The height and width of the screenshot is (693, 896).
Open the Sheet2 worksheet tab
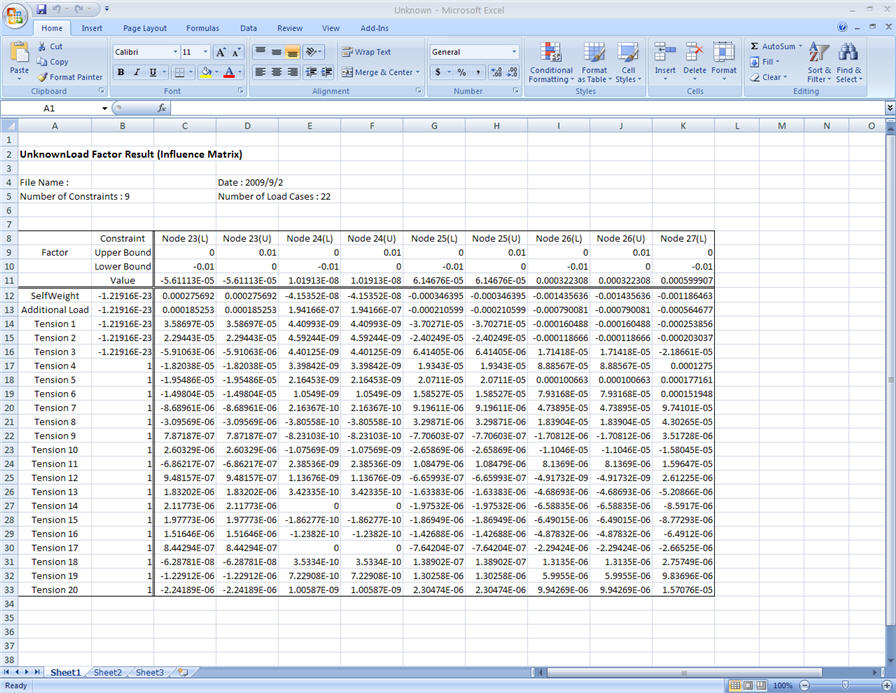click(108, 673)
